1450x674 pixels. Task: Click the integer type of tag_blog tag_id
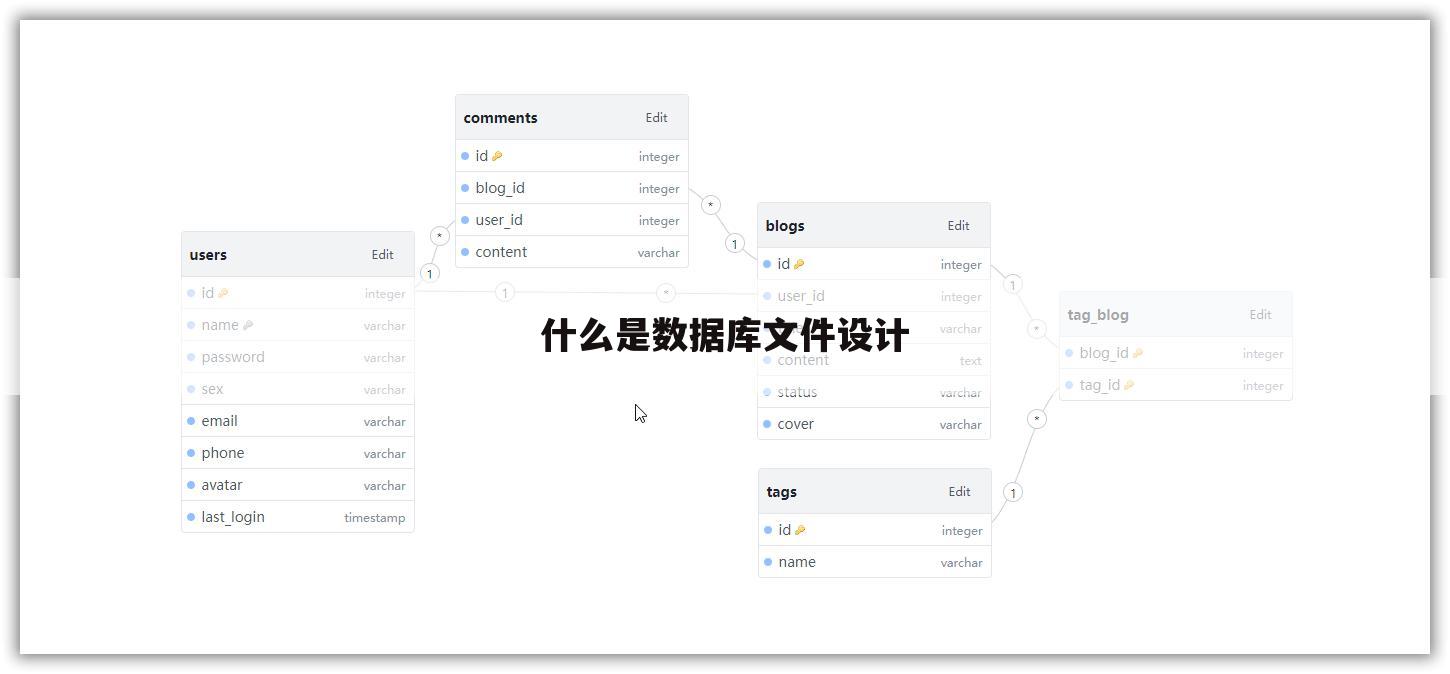1263,386
